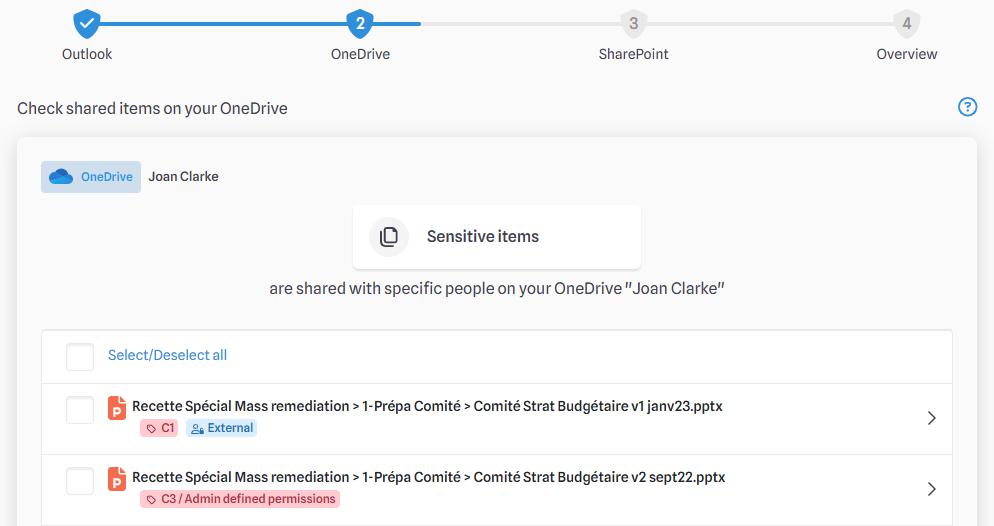Click the PowerPoint icon of sept22.pptx file
The image size is (994, 526).
pyautogui.click(x=117, y=479)
